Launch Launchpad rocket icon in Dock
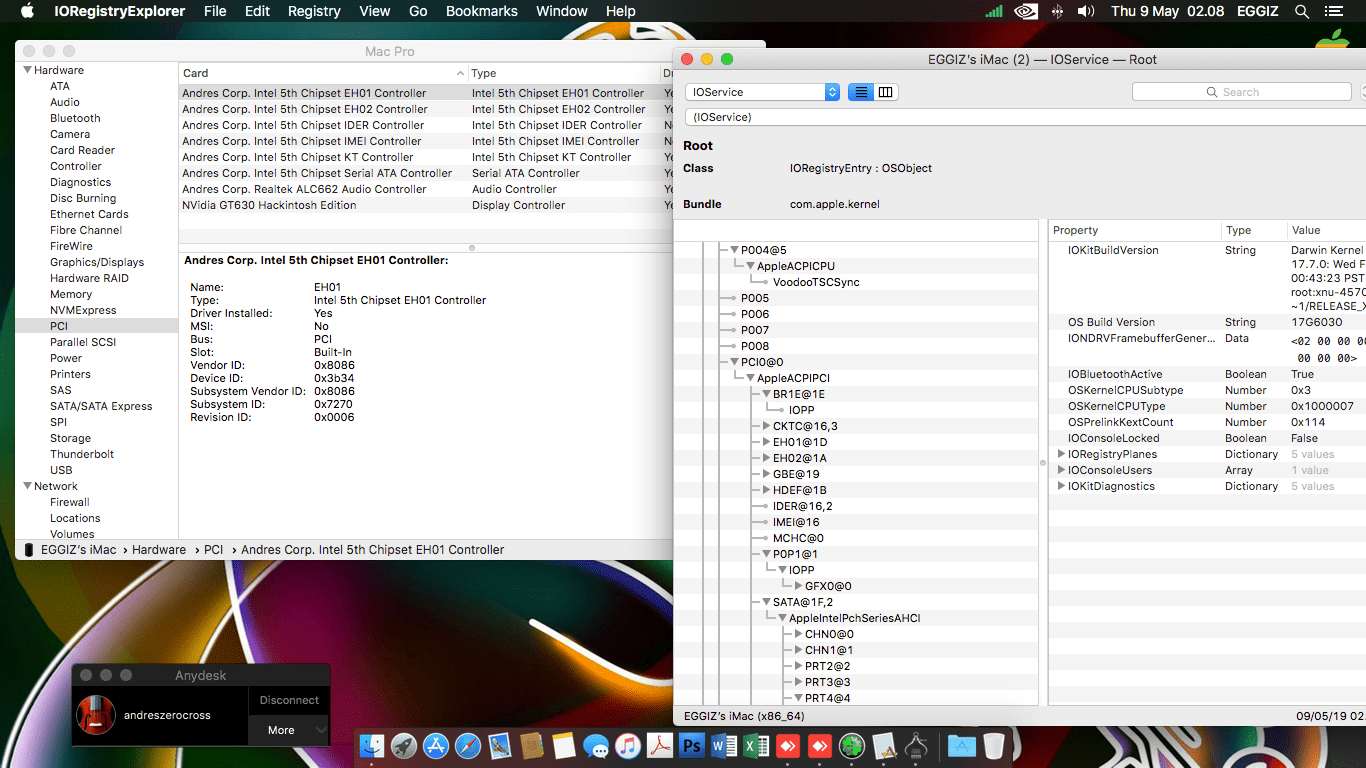Screen dimensions: 1366x768 click(404, 746)
